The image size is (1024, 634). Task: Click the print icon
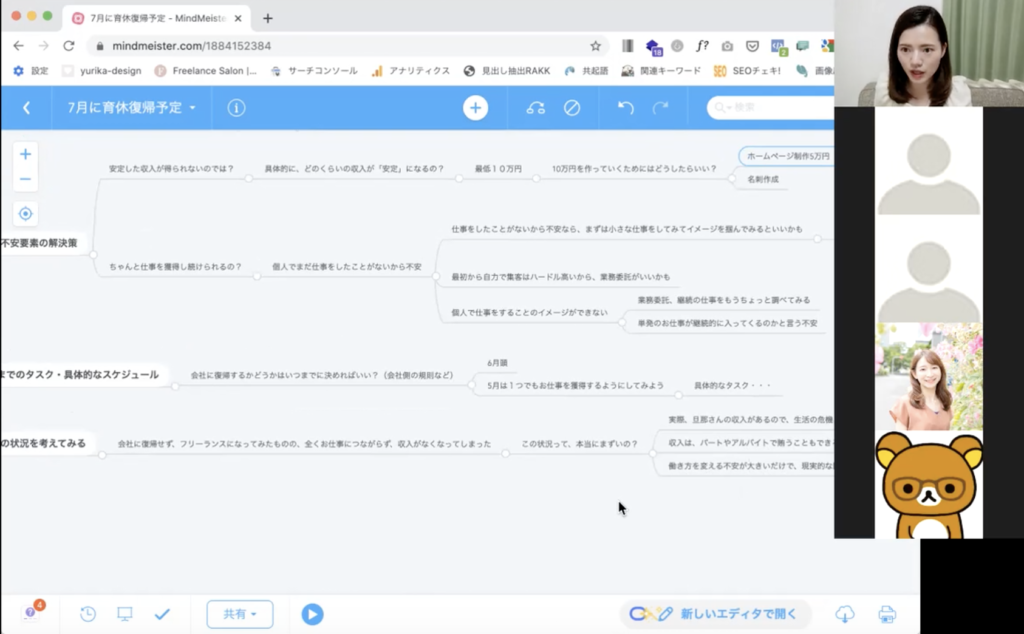[886, 614]
